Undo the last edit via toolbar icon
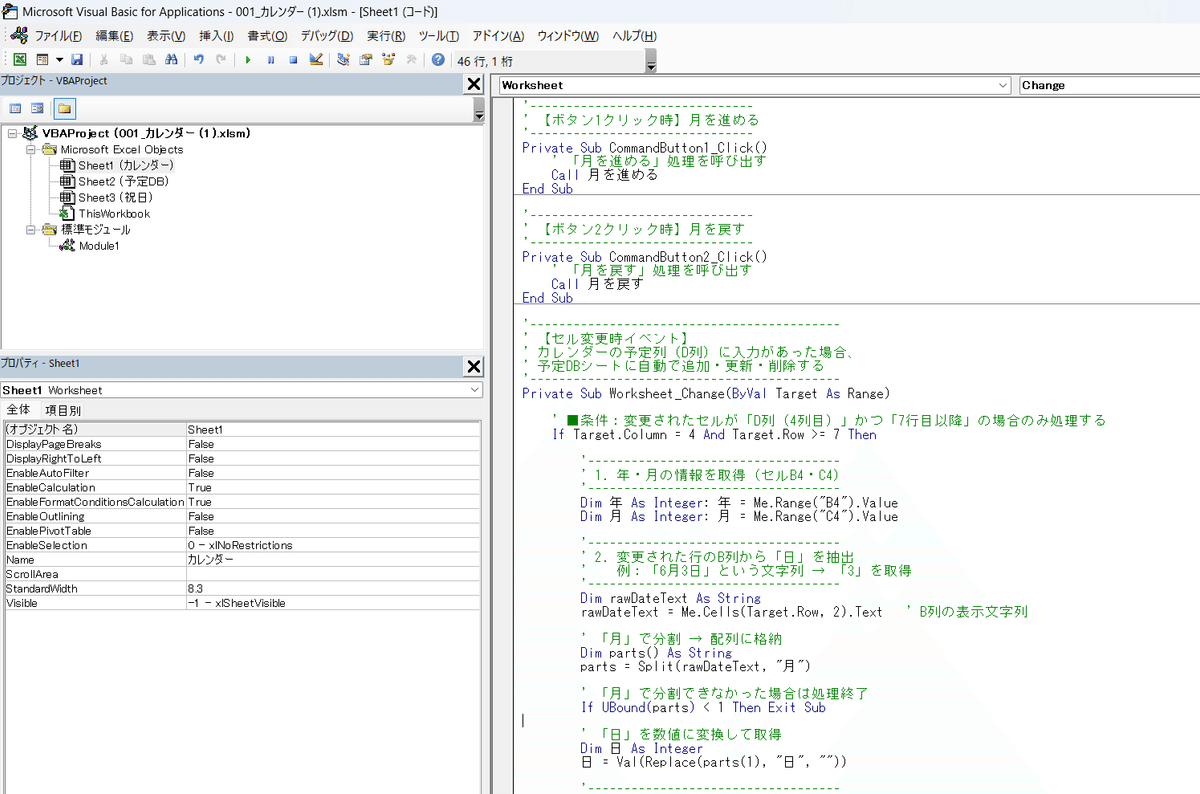Image resolution: width=1200 pixels, height=794 pixels. tap(197, 59)
